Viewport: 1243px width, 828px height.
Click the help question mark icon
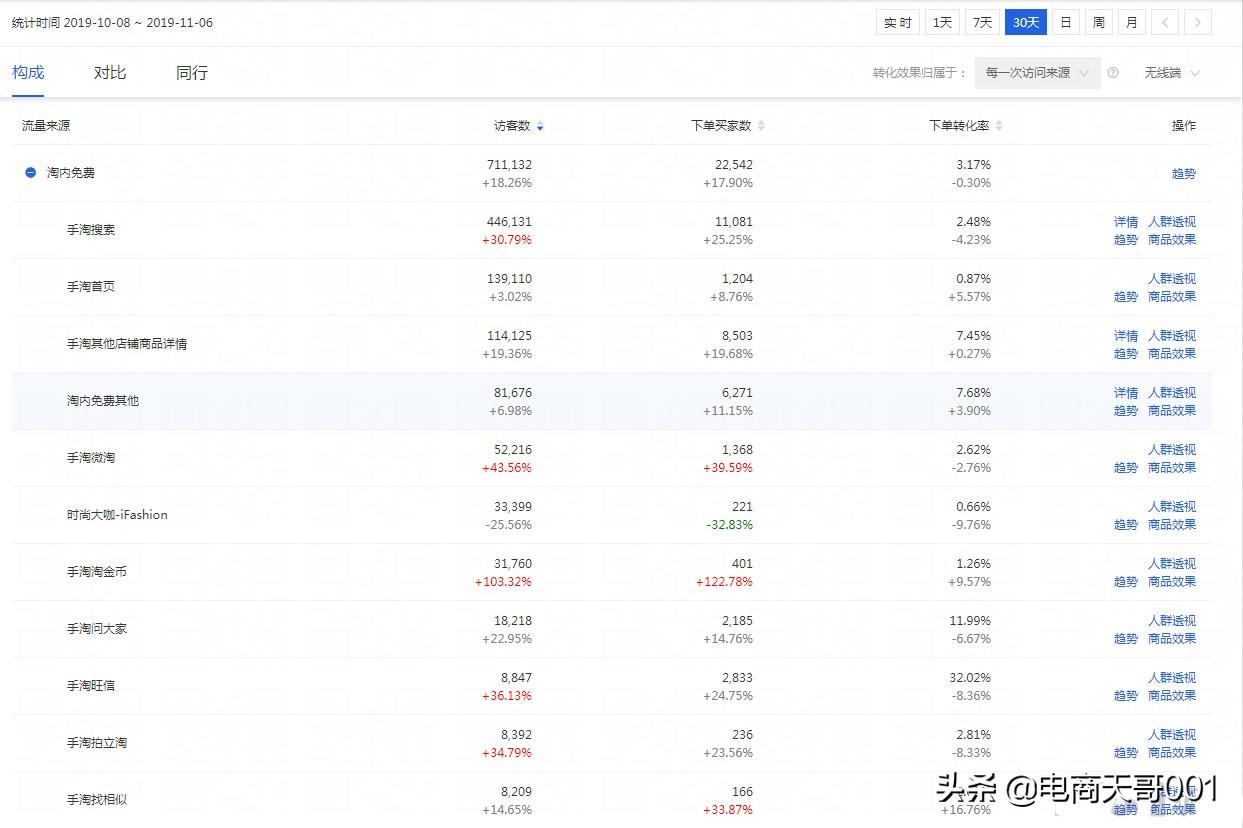(1113, 73)
